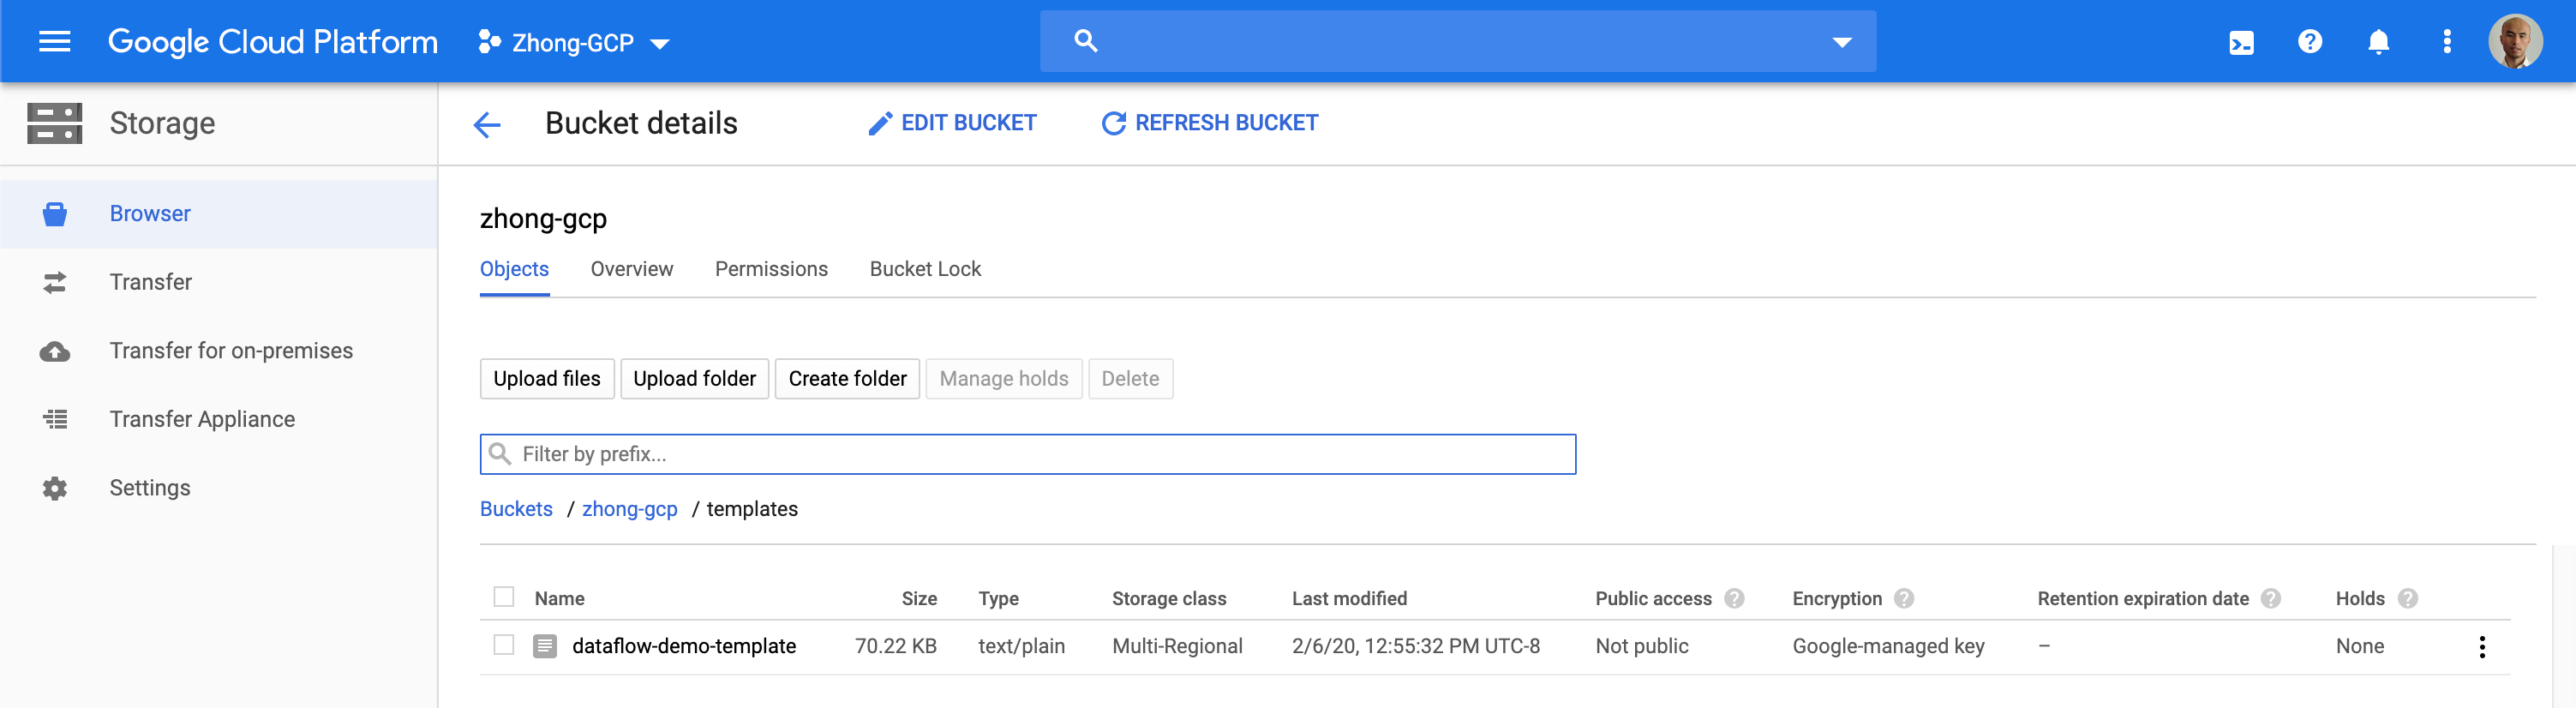Toggle the select-all objects checkbox

tap(504, 597)
